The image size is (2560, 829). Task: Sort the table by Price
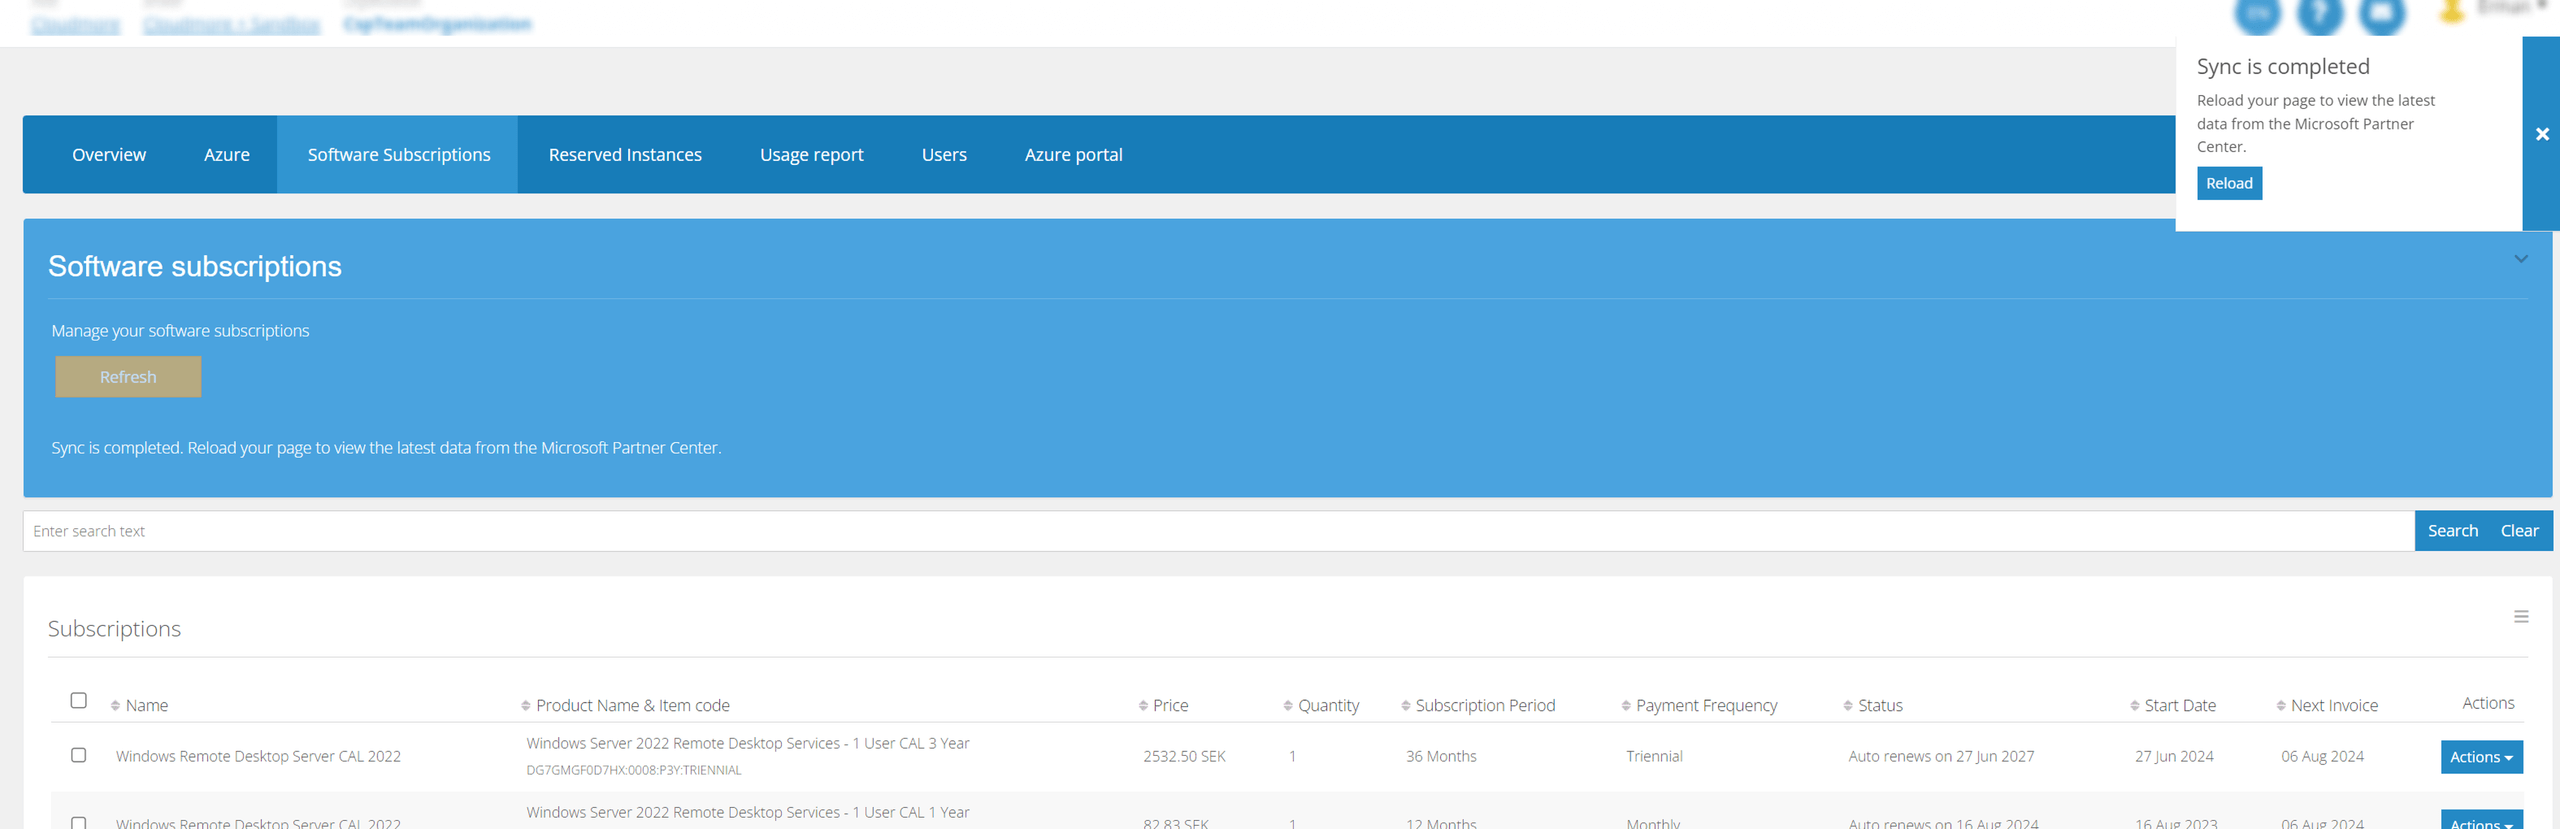1163,705
